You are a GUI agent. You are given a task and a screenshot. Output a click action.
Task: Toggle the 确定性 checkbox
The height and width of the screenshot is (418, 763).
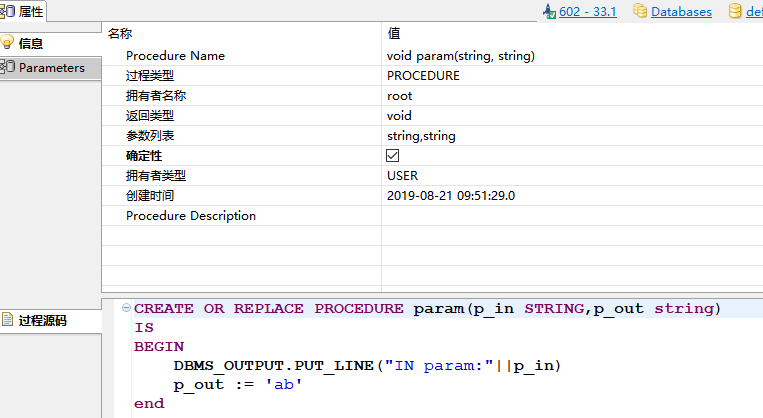tap(393, 156)
